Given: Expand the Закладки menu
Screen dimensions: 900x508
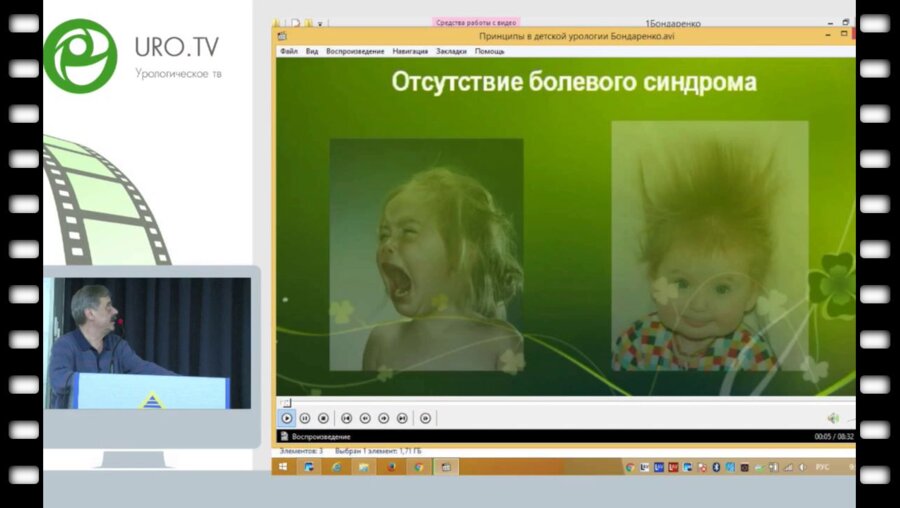Looking at the screenshot, I should pyautogui.click(x=451, y=51).
